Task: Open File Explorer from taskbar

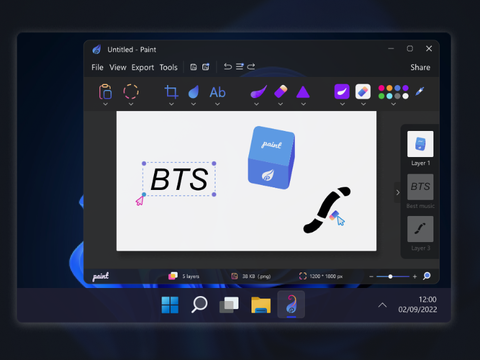Action: [x=261, y=305]
